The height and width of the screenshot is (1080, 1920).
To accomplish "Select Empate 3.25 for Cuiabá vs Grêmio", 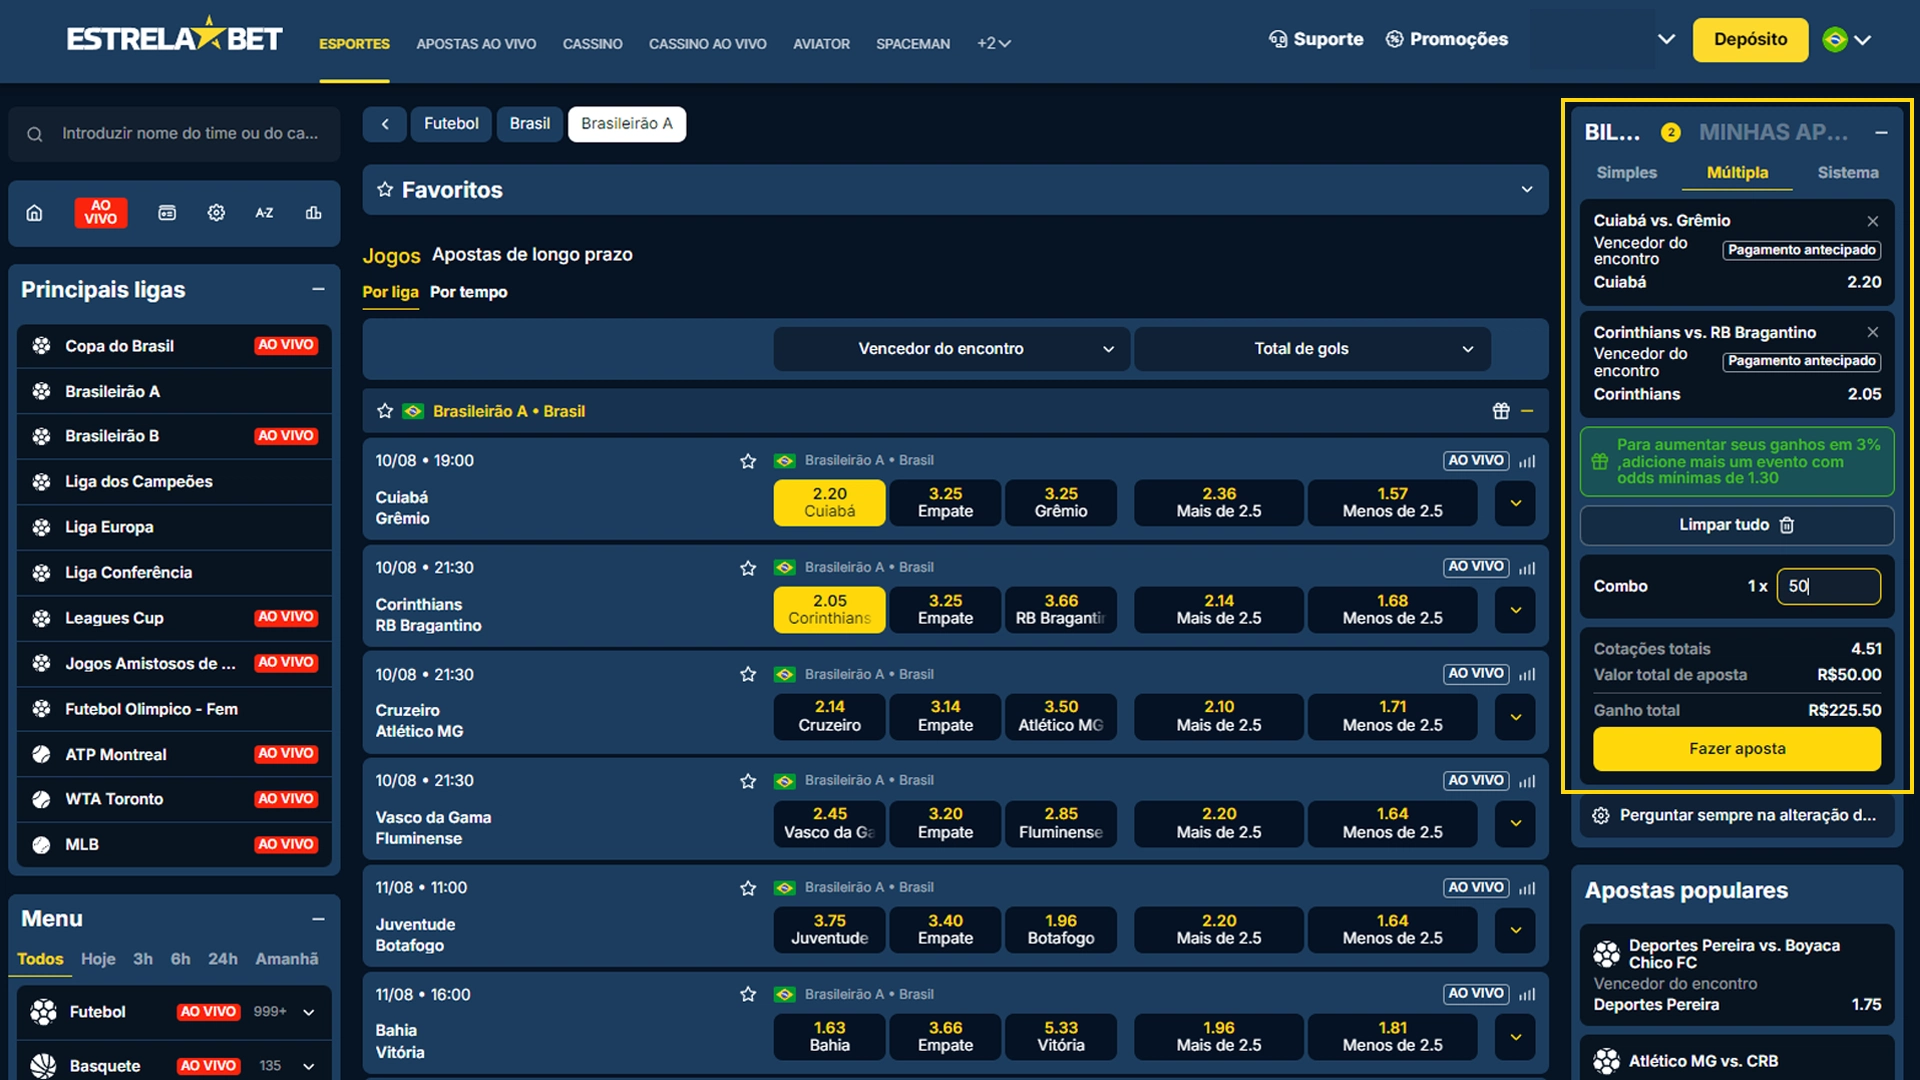I will [945, 502].
